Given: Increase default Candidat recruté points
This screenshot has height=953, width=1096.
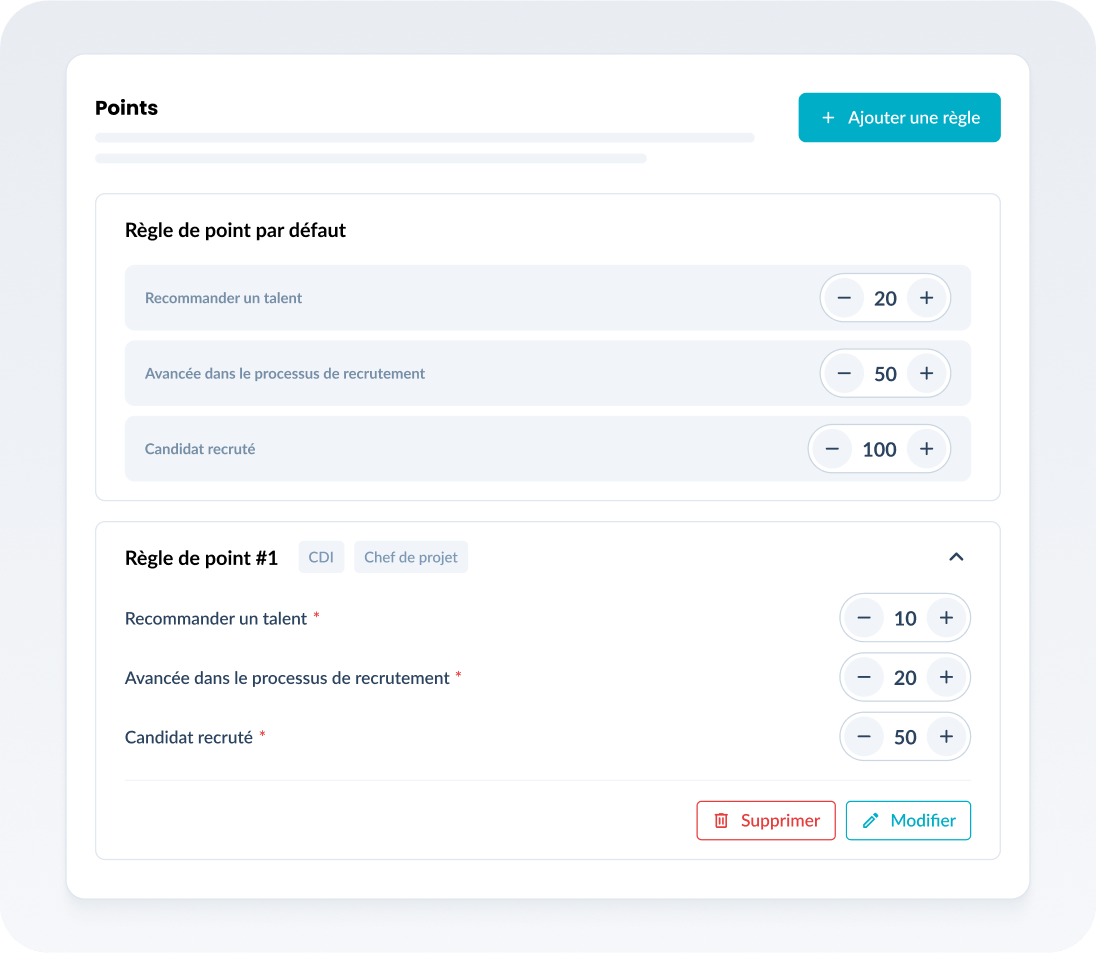Looking at the screenshot, I should tap(926, 450).
